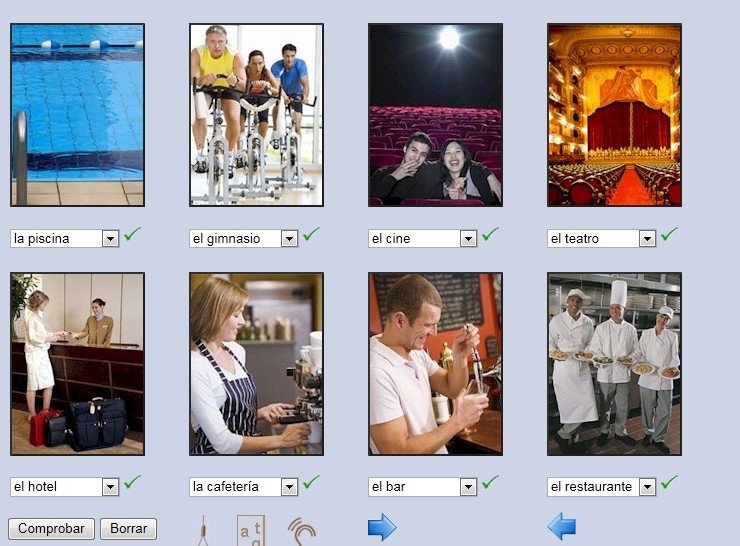Open the 'el cine' dropdown list
The width and height of the screenshot is (740, 546).
click(468, 239)
